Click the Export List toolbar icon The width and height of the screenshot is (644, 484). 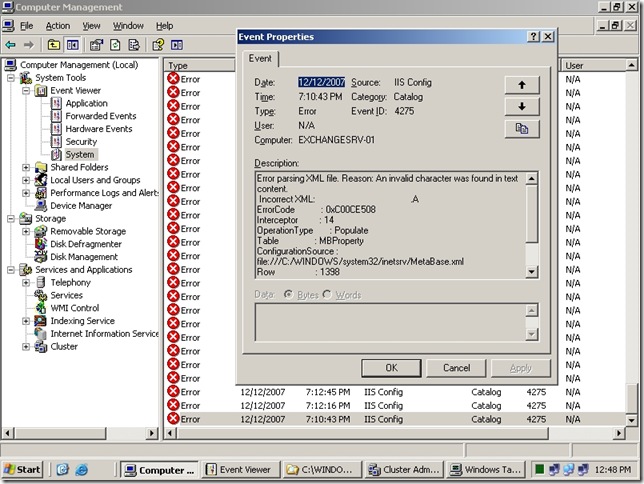pyautogui.click(x=134, y=44)
